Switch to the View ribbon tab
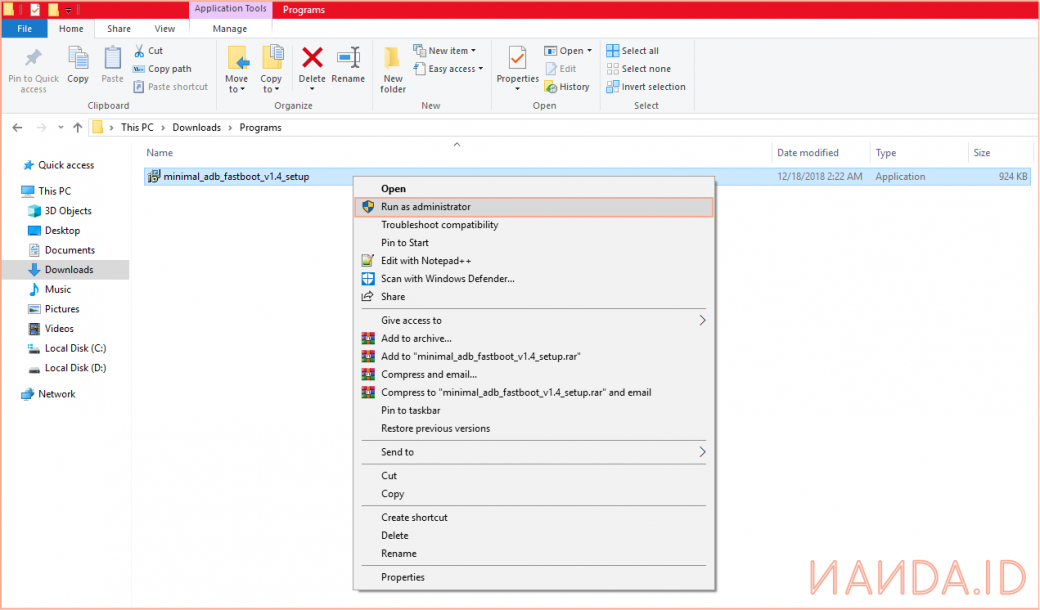 [x=165, y=29]
